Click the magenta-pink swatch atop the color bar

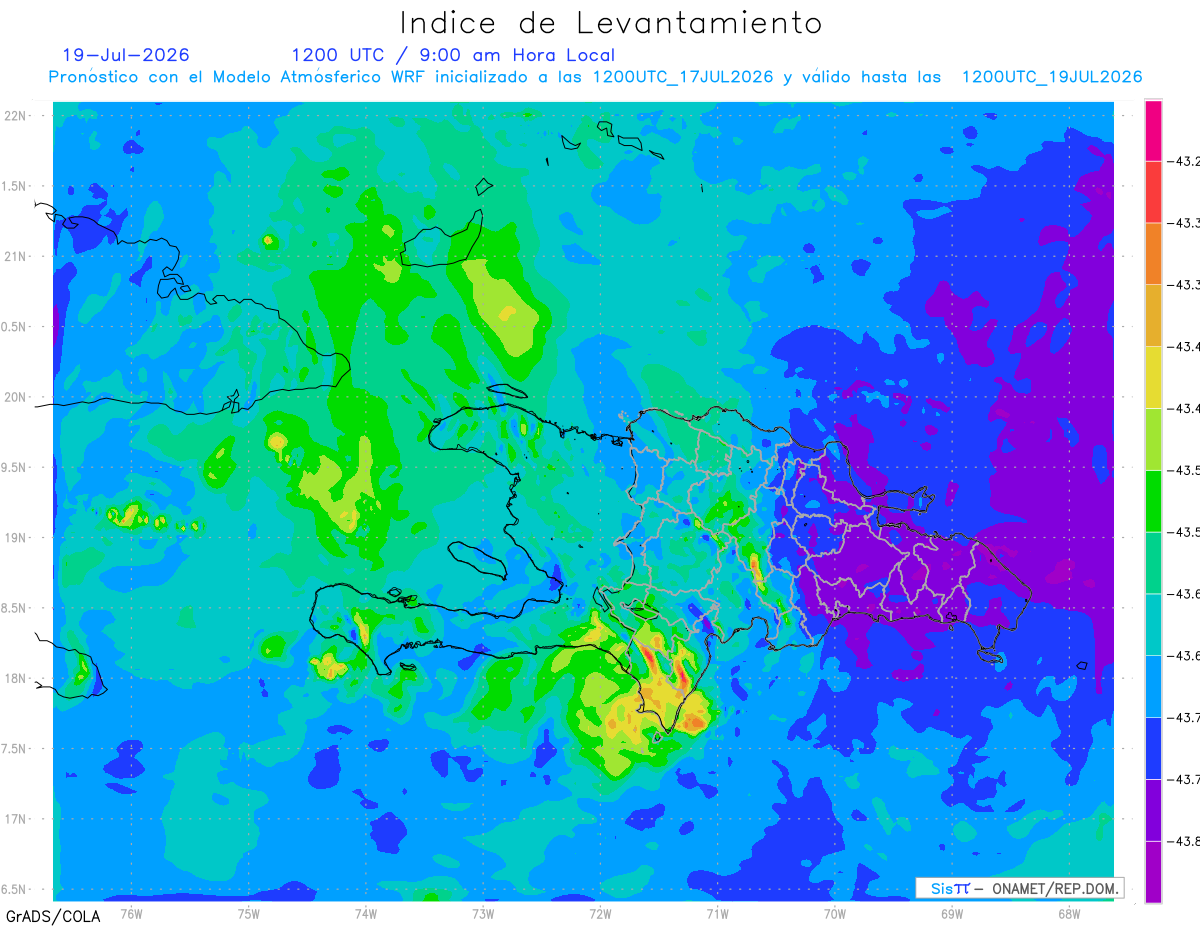pyautogui.click(x=1153, y=130)
